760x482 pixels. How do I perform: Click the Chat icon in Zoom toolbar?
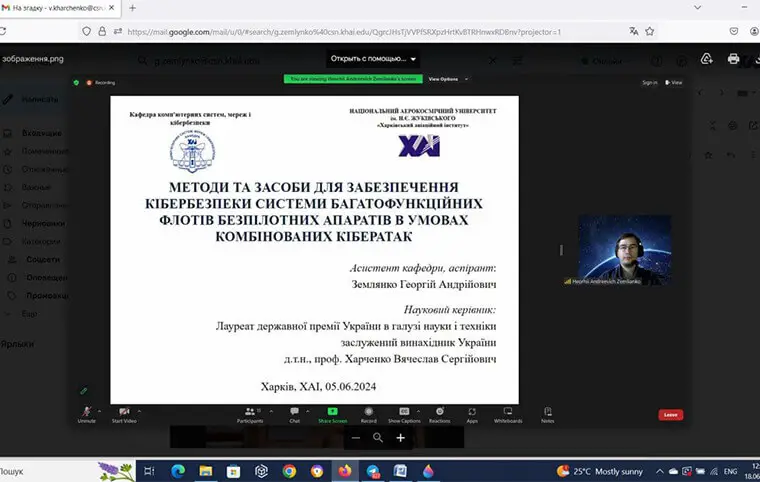click(294, 411)
